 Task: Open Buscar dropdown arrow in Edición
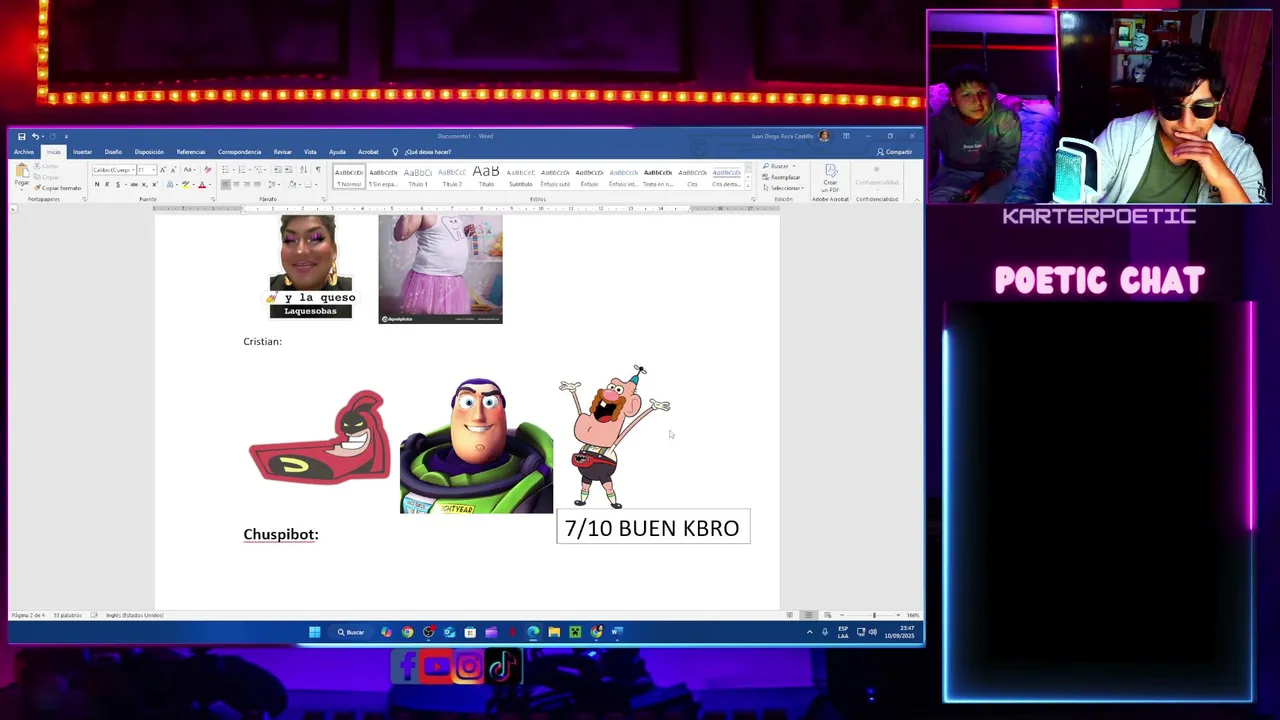793,166
